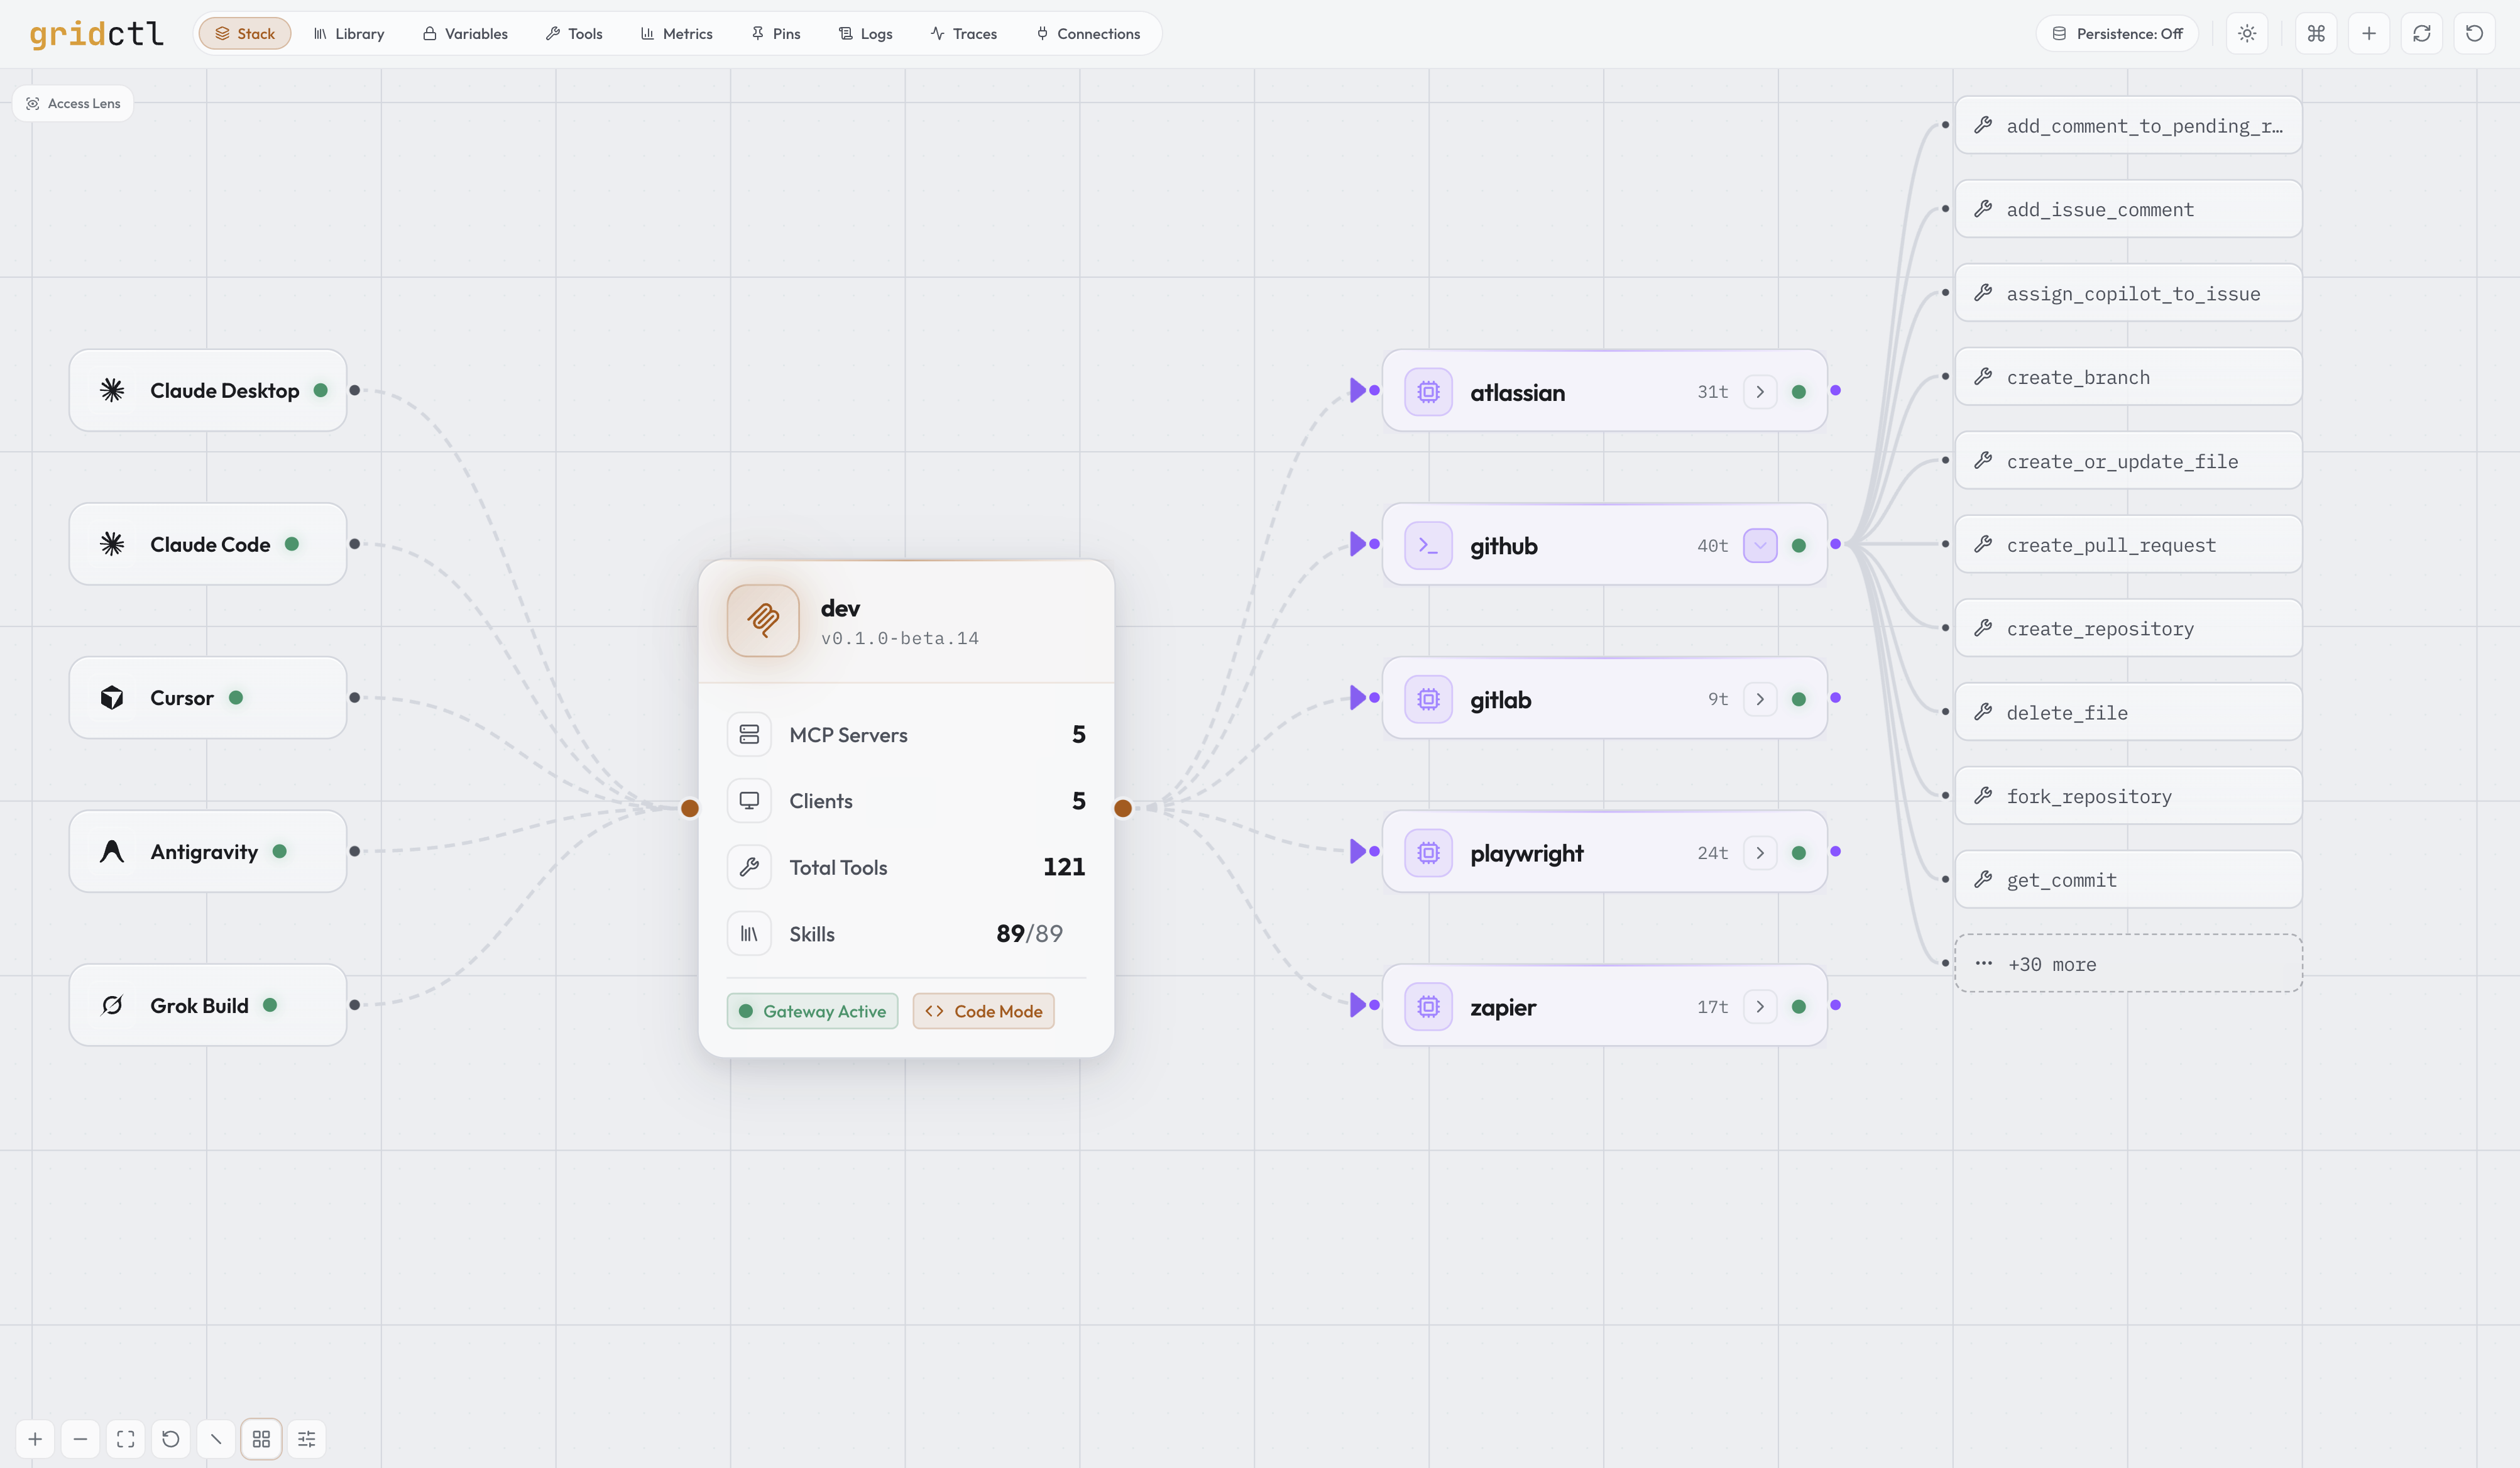Expand the atlassian server tools
Image resolution: width=2520 pixels, height=1468 pixels.
point(1760,392)
